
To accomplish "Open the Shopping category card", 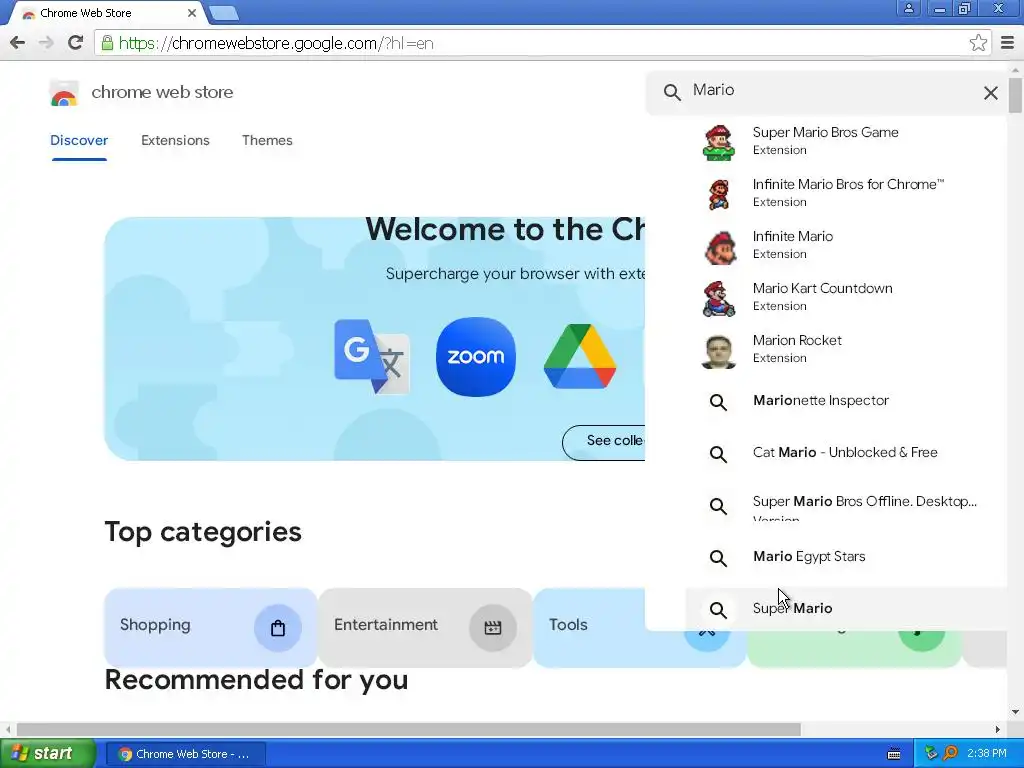I will [x=210, y=628].
